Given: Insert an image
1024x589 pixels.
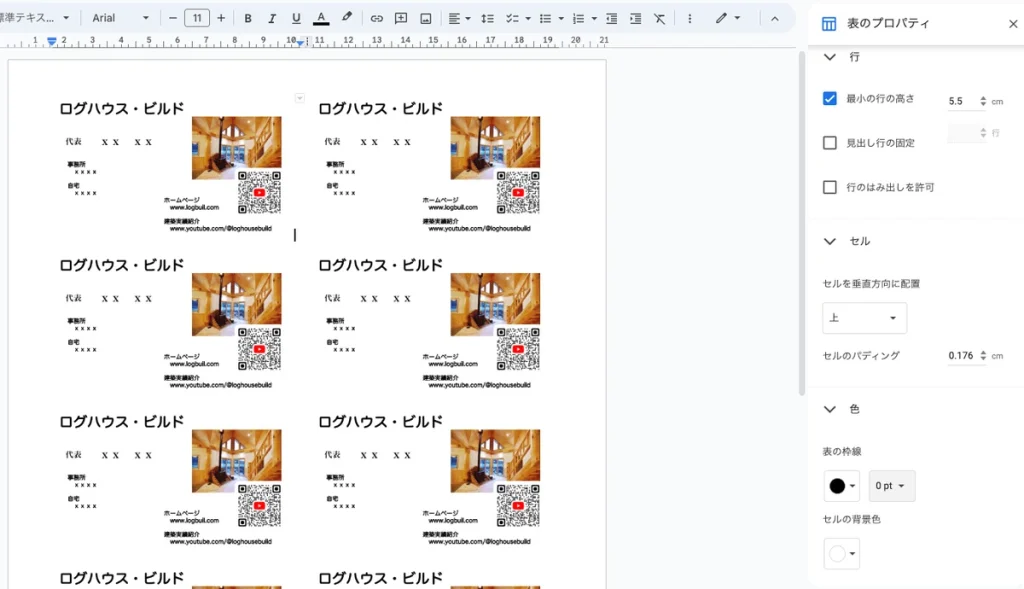Looking at the screenshot, I should [x=426, y=18].
